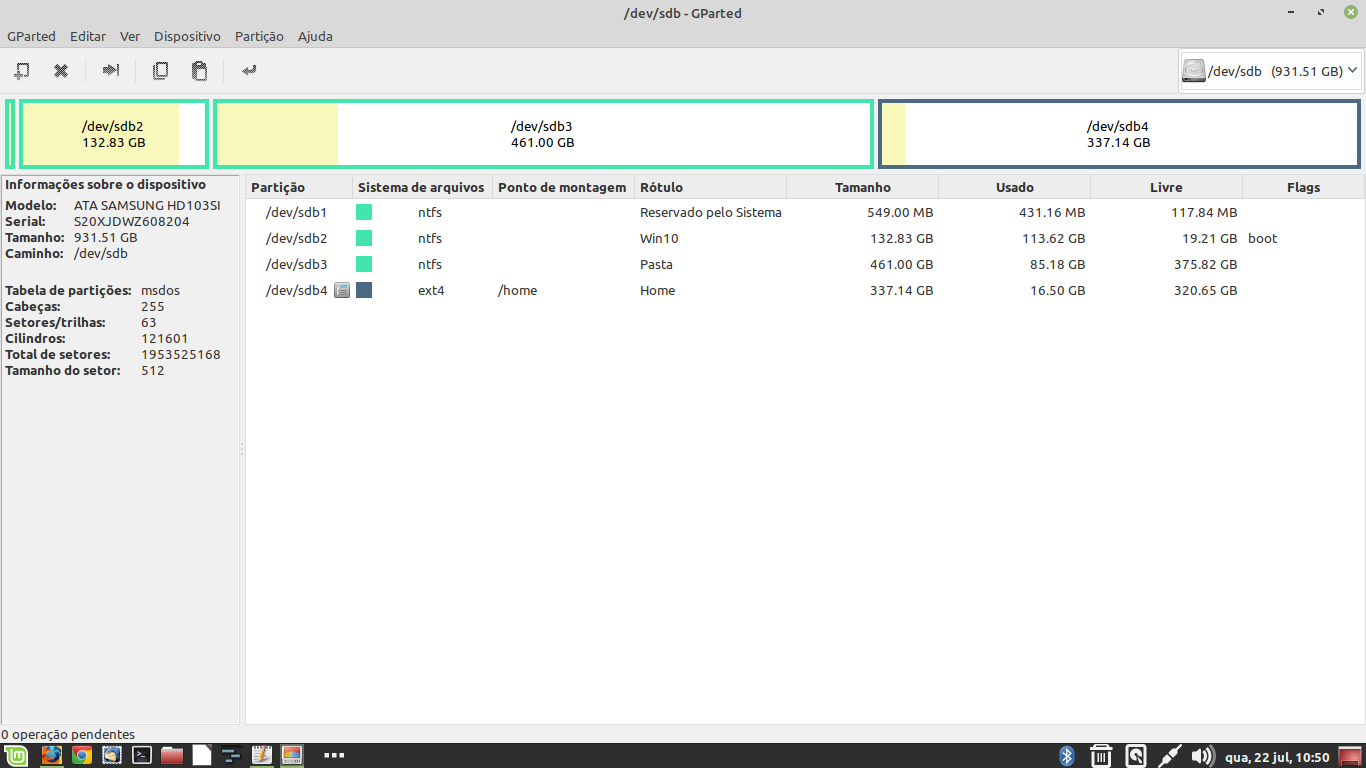Screen dimensions: 1366x768
Task: Open the Editar menu
Action: click(88, 36)
